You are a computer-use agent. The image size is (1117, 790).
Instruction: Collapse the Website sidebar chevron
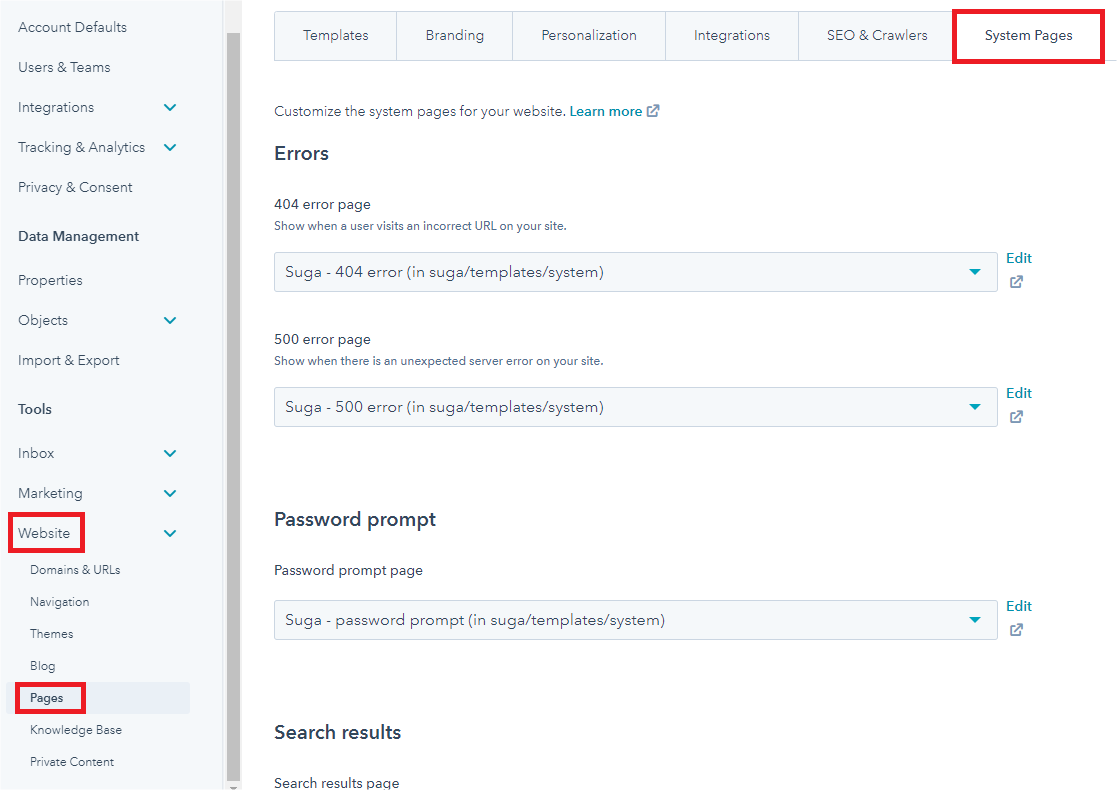coord(170,533)
